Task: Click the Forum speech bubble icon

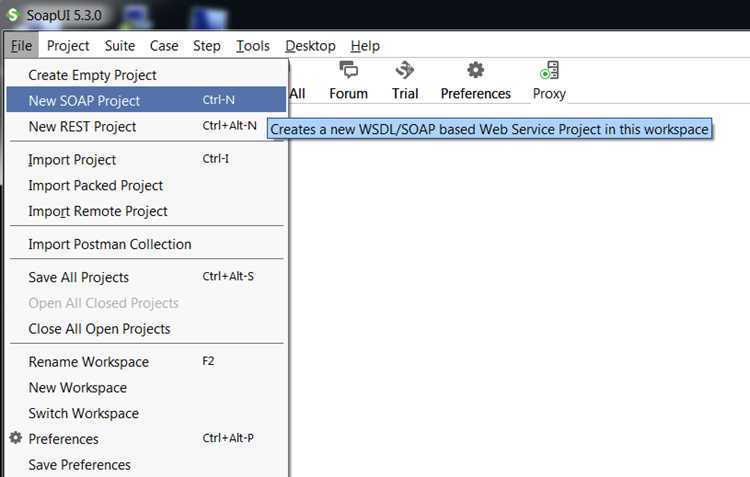Action: point(348,70)
